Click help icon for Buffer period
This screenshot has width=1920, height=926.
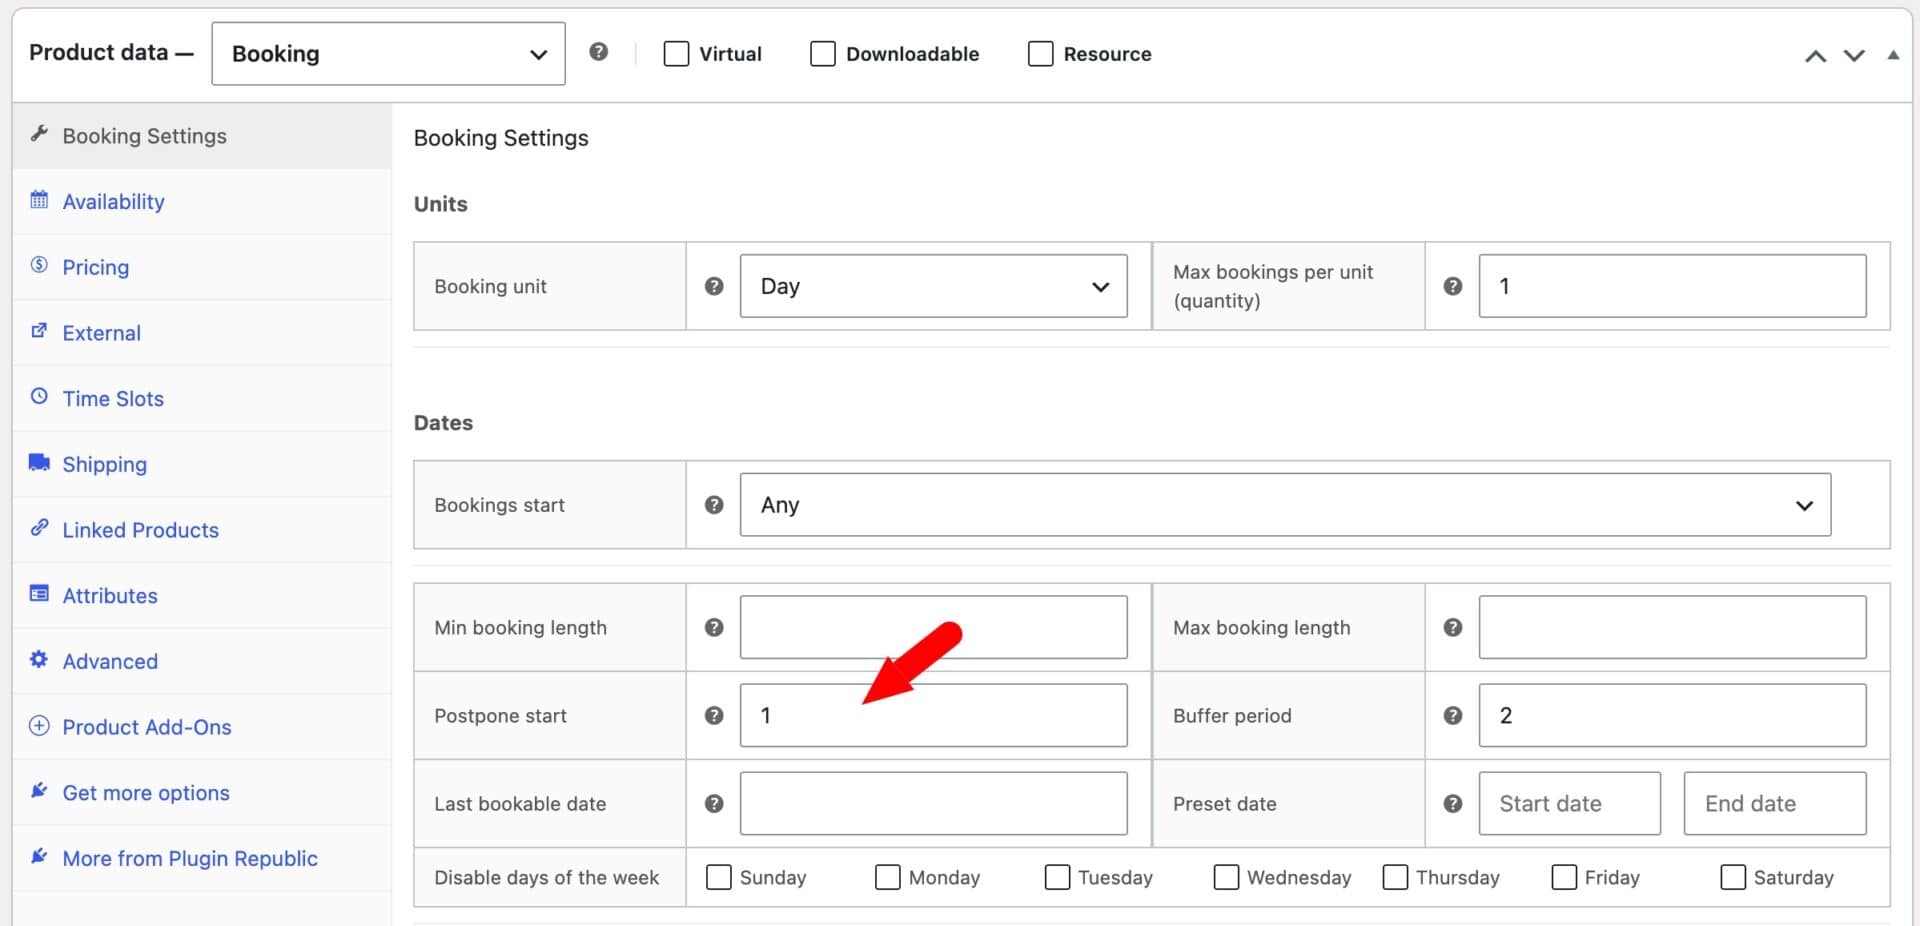[1453, 716]
